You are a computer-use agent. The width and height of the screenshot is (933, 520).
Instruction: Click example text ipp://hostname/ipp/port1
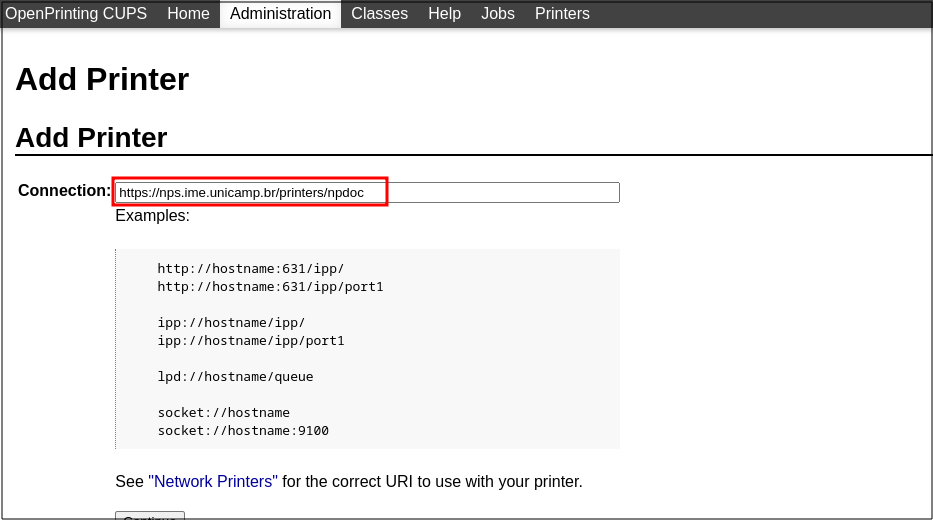(x=251, y=341)
